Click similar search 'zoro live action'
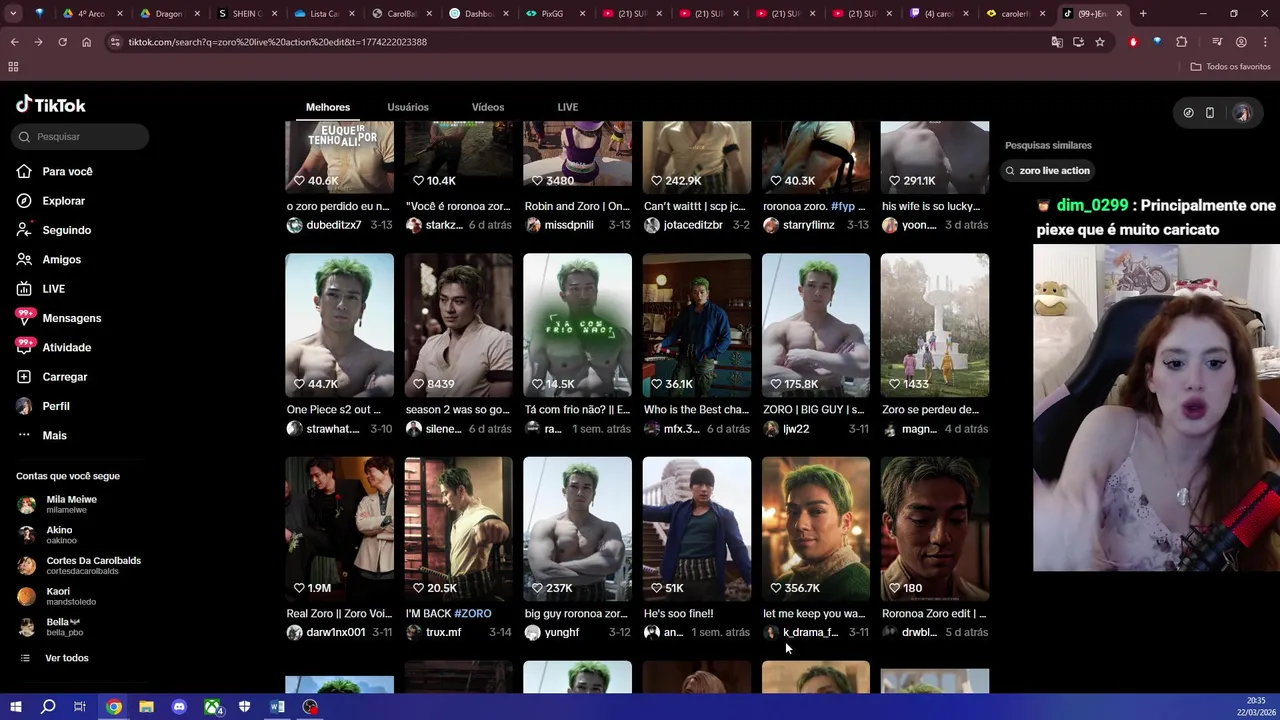 coord(1048,171)
